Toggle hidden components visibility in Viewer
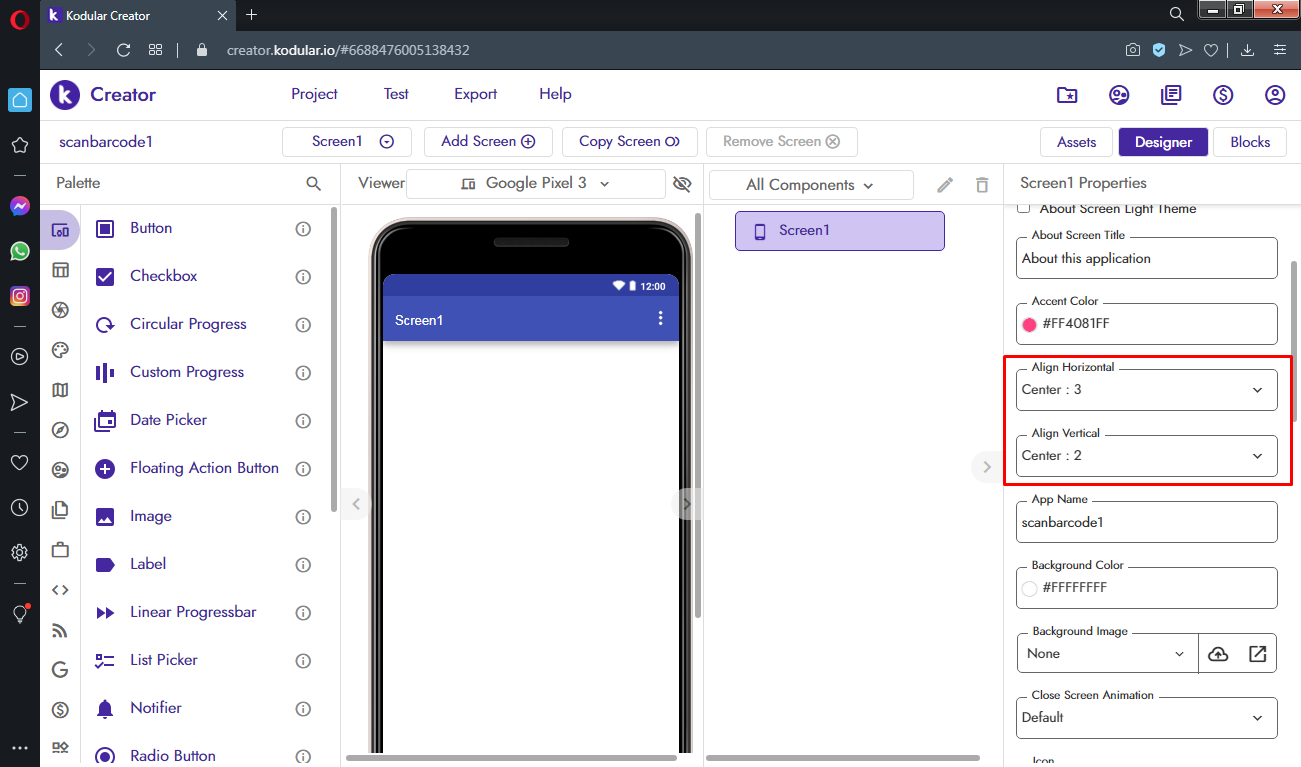This screenshot has width=1301, height=767. tap(683, 184)
